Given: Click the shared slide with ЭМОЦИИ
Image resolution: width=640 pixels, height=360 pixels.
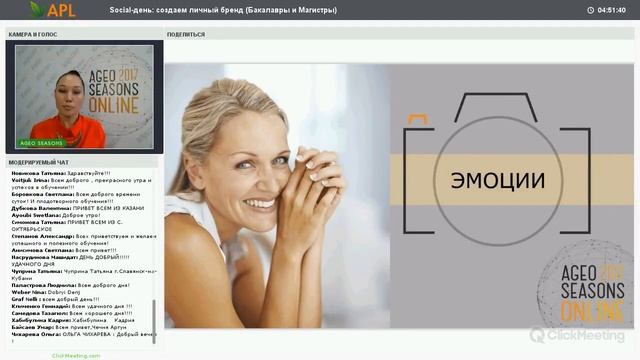Looking at the screenshot, I should tap(399, 196).
